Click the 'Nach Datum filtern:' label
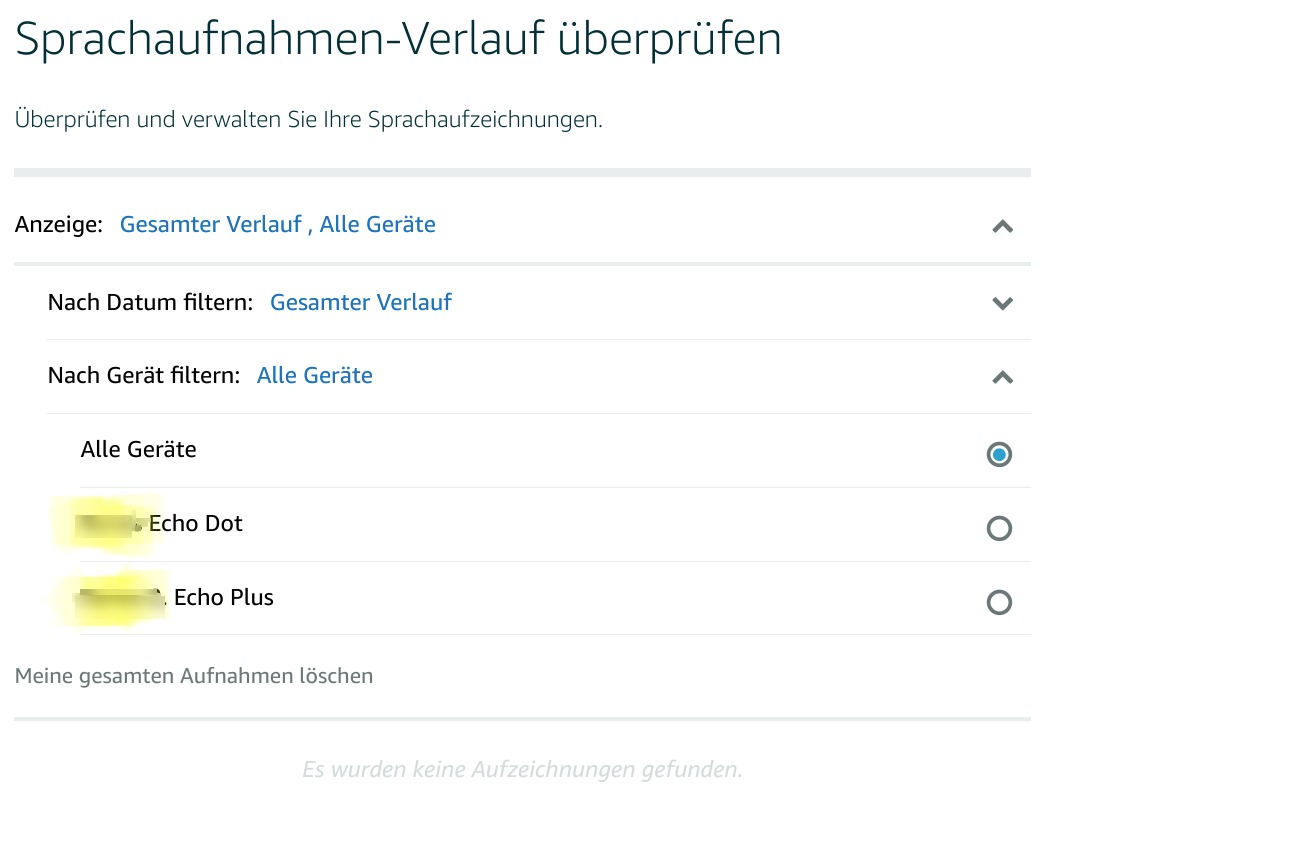Viewport: 1311px width, 851px height. pos(150,302)
